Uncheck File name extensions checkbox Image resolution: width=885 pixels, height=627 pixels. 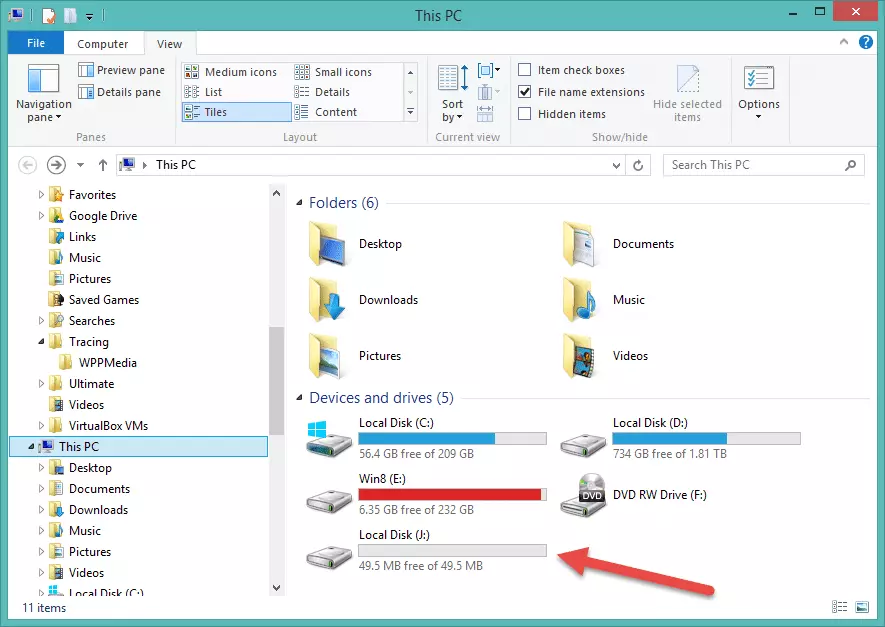tap(525, 92)
